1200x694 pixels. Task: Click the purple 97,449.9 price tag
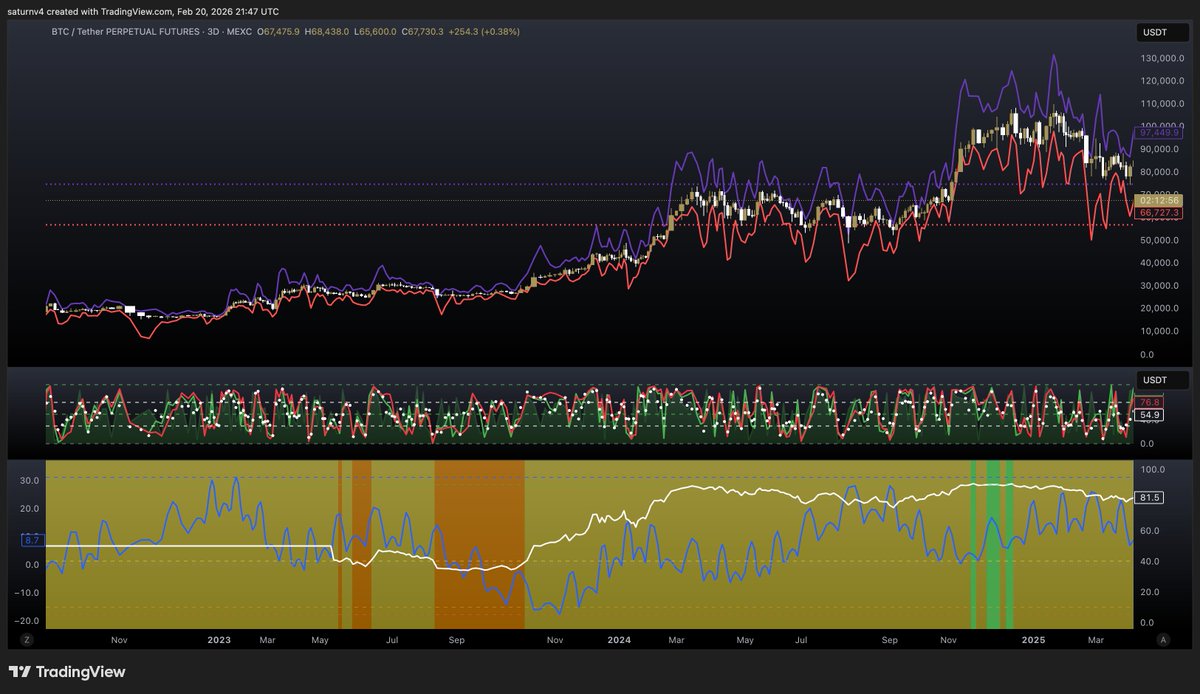pyautogui.click(x=1160, y=132)
